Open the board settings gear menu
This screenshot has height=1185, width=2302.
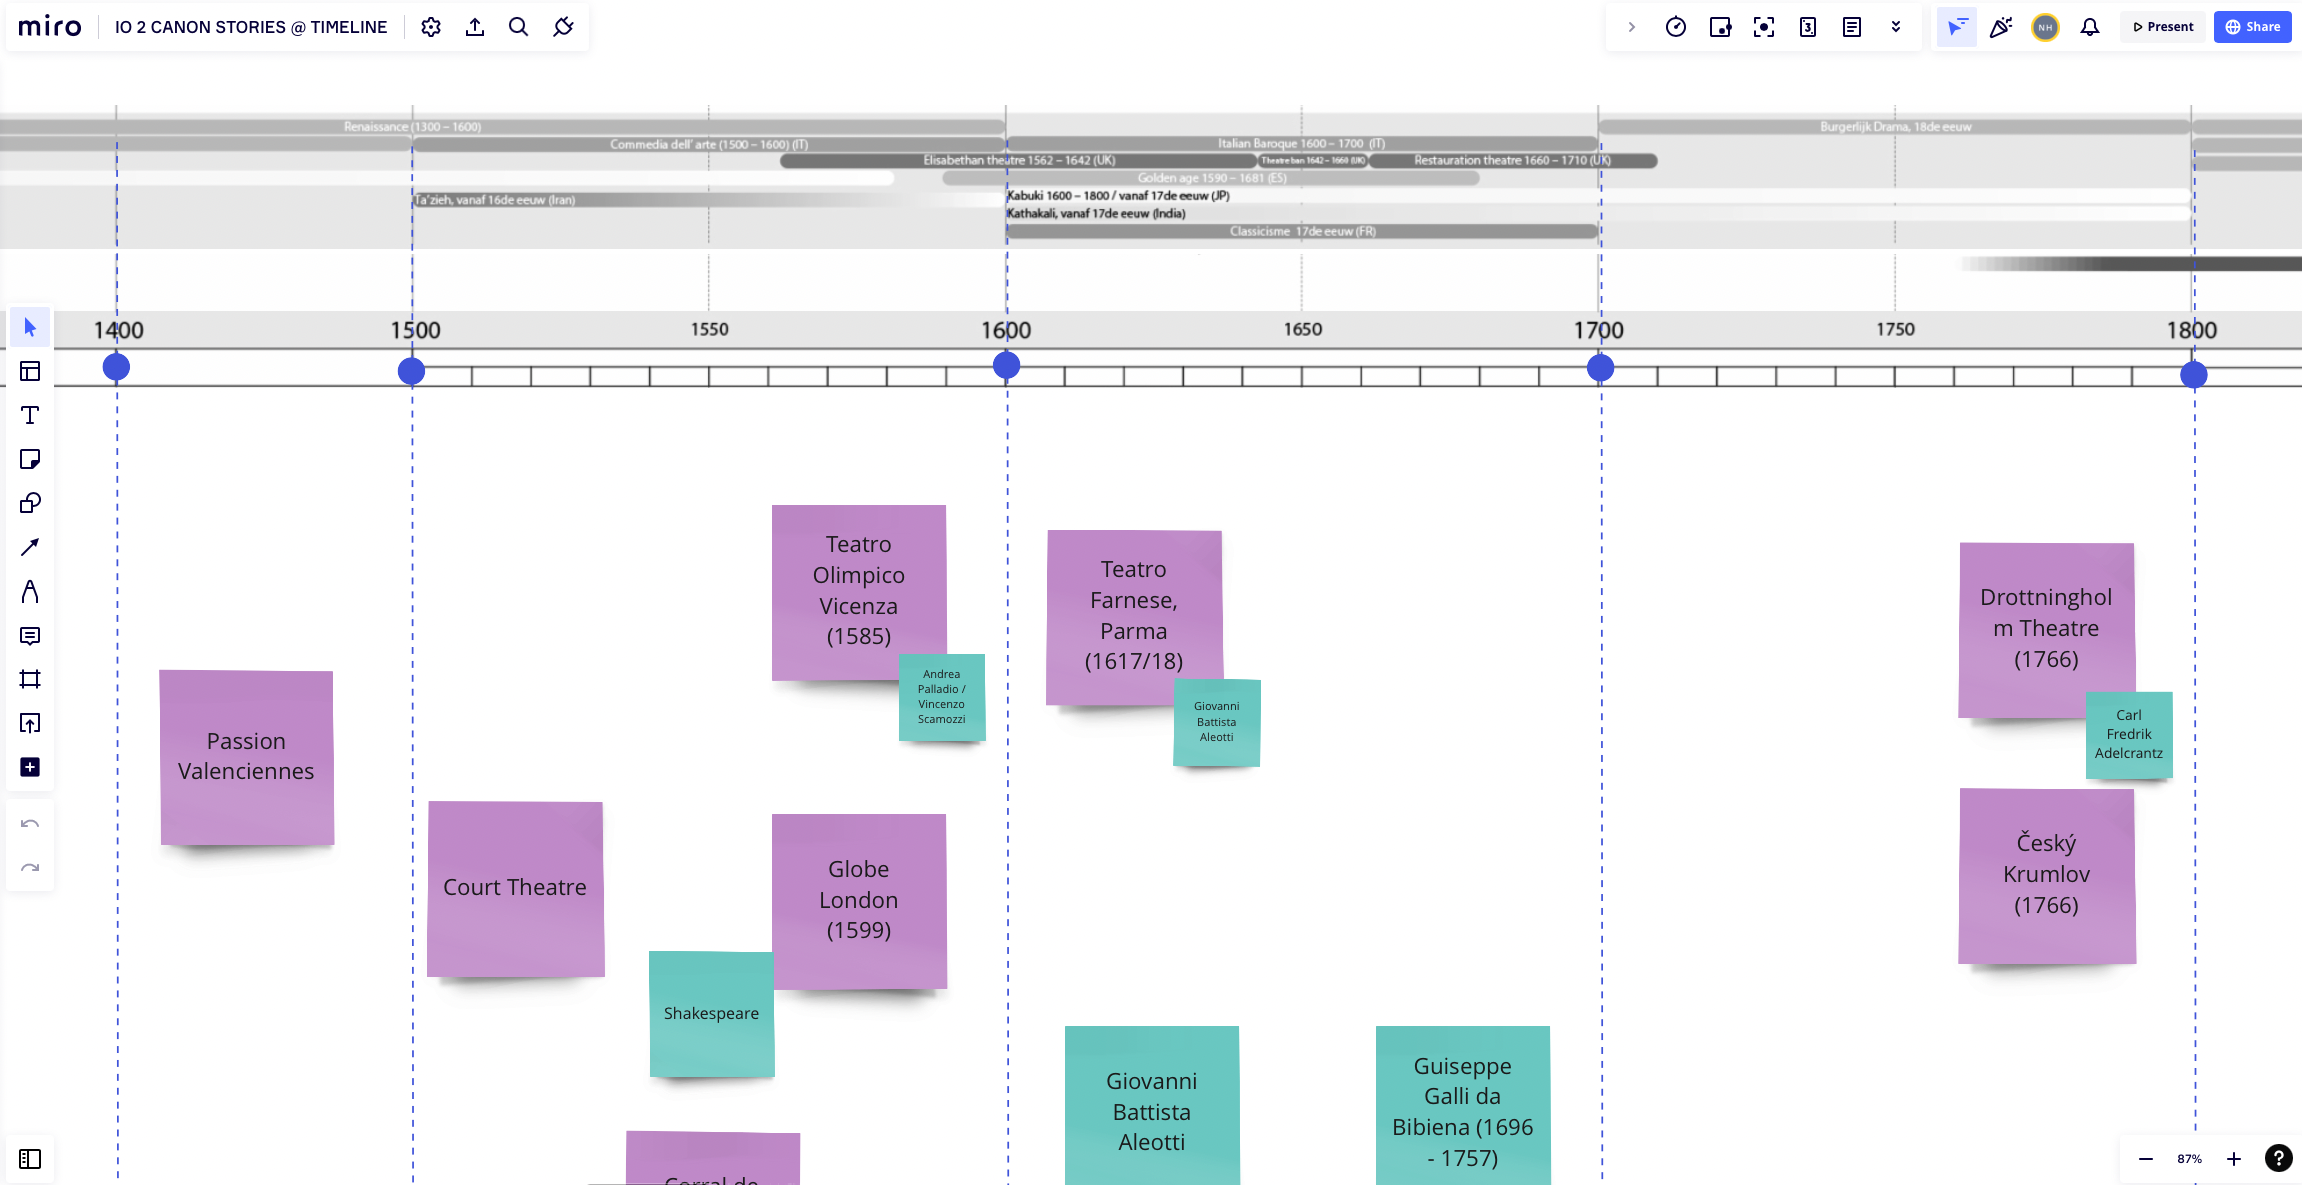pos(431,27)
